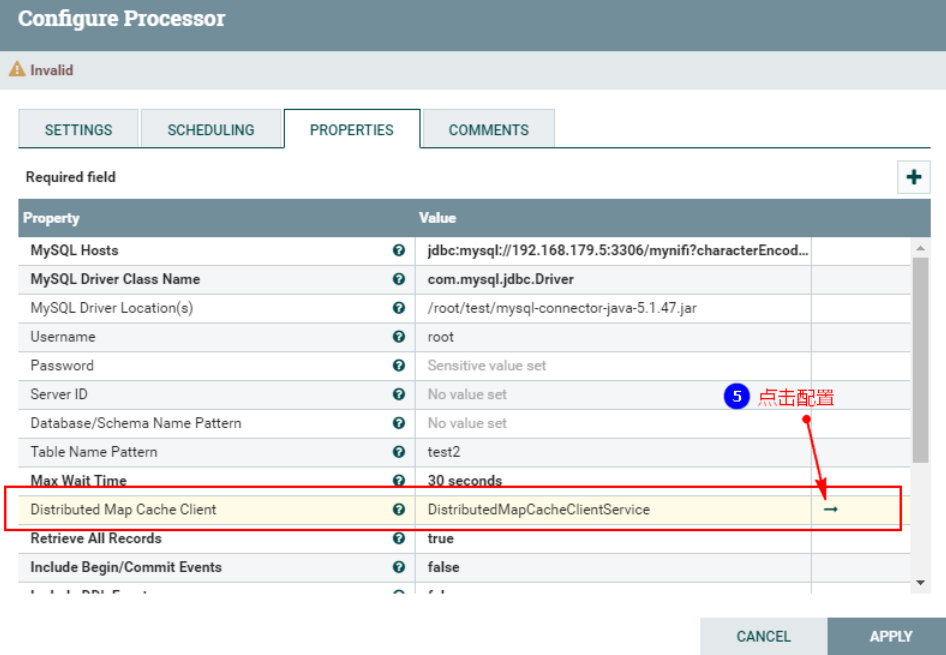The image size is (946, 655).
Task: Switch to the COMMENTS tab
Action: point(489,129)
